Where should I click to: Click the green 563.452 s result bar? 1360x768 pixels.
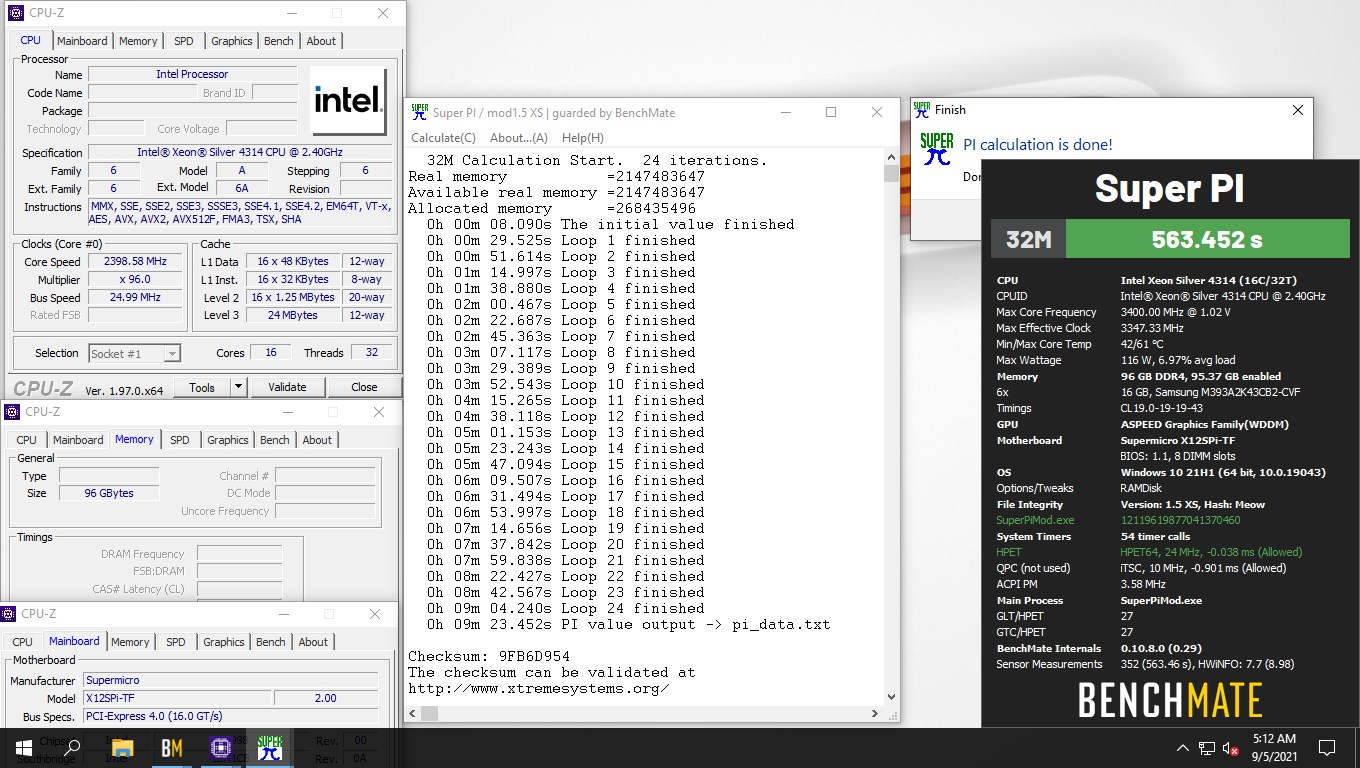(x=1207, y=239)
